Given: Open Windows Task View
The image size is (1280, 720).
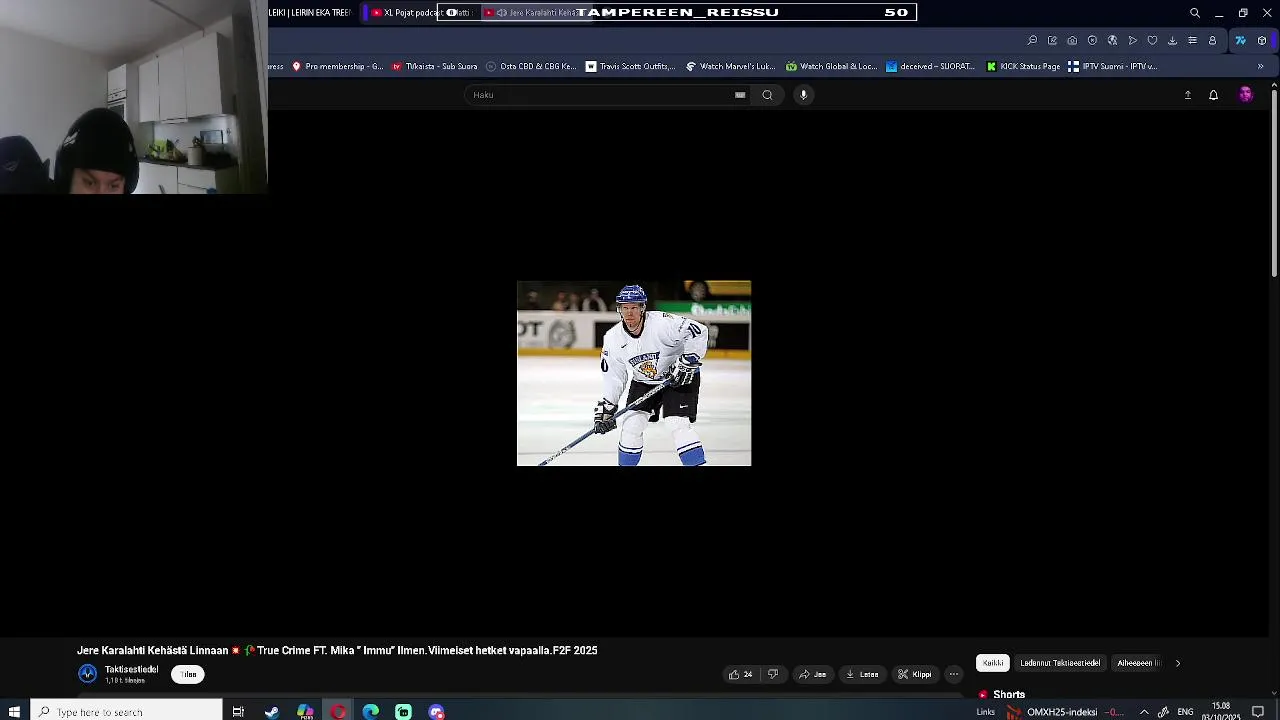Looking at the screenshot, I should pyautogui.click(x=238, y=712).
